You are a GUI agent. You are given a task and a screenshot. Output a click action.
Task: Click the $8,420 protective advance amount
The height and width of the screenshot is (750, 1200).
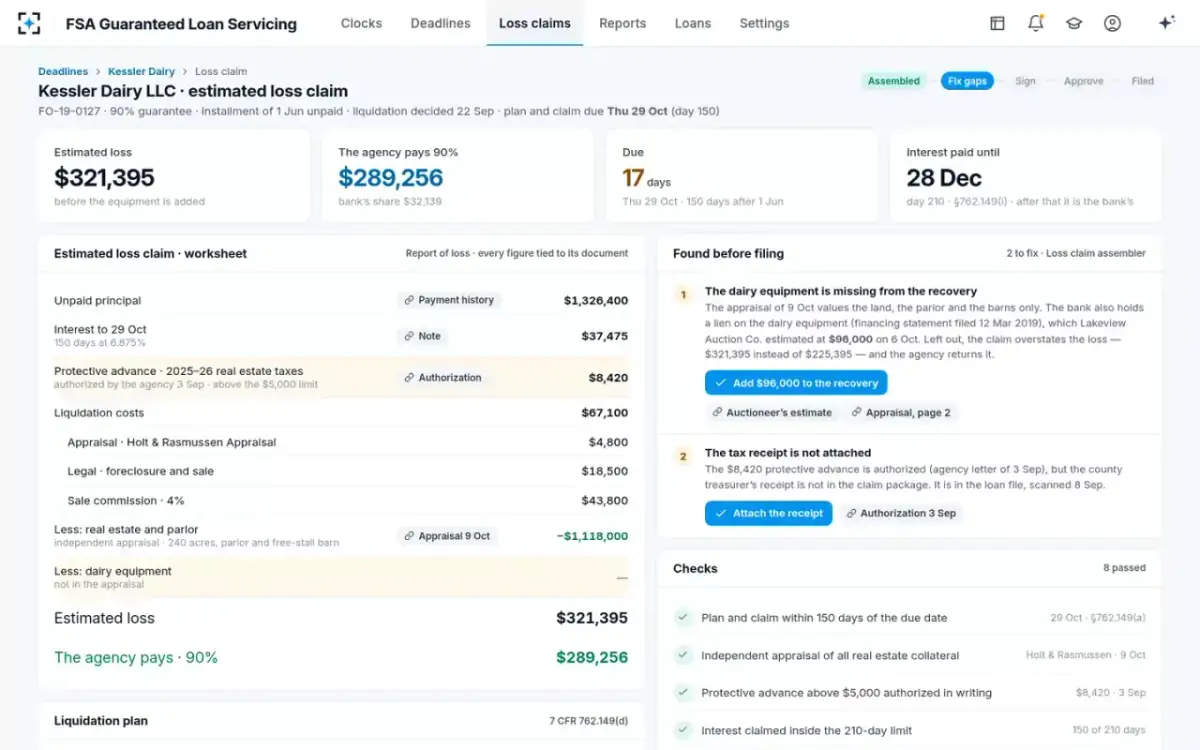pyautogui.click(x=608, y=378)
